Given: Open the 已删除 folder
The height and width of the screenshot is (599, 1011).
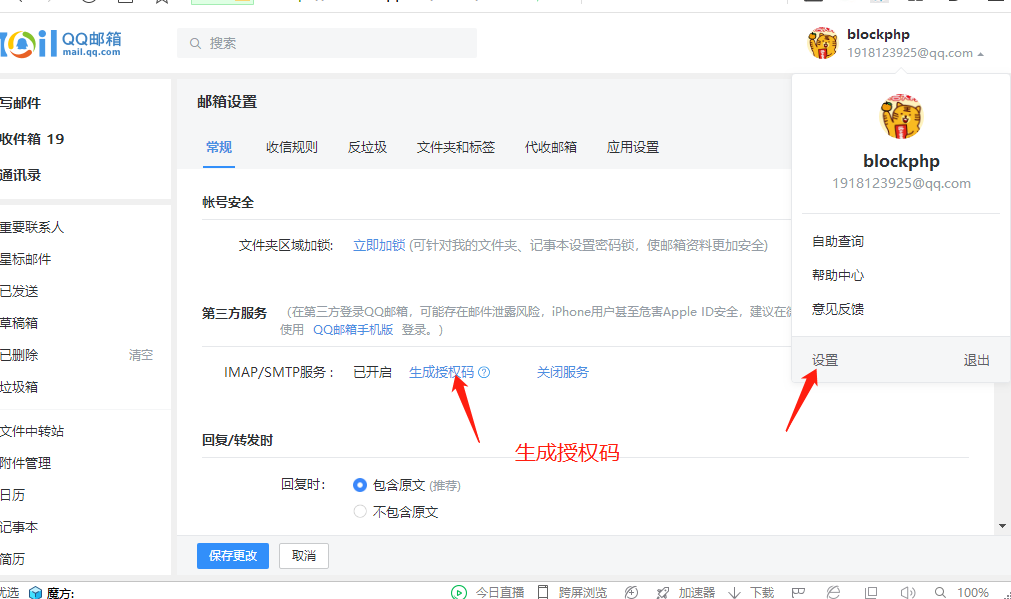Looking at the screenshot, I should point(19,355).
